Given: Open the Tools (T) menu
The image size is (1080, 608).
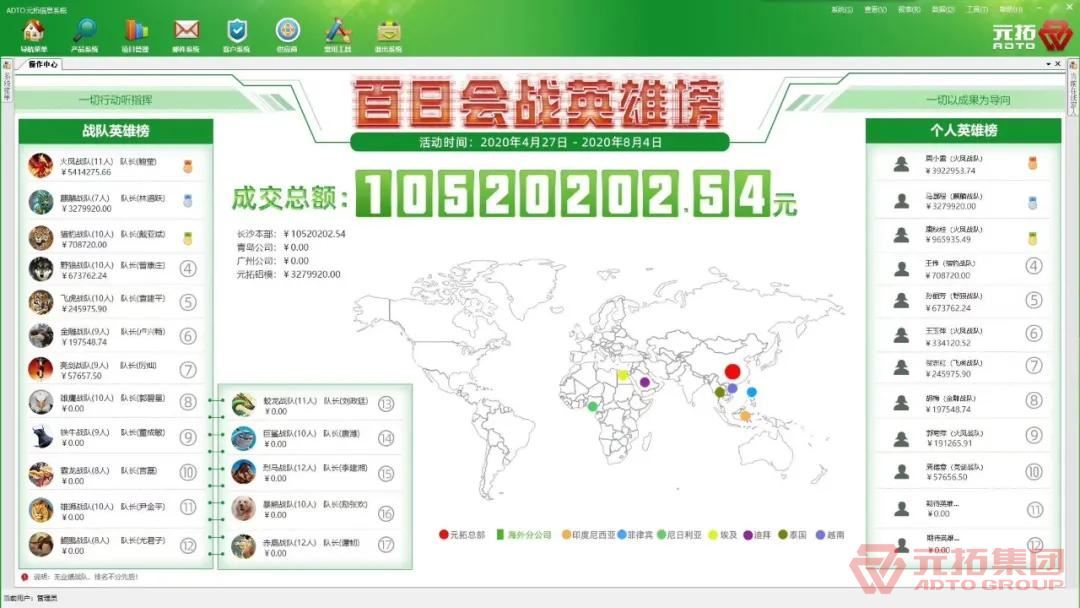Looking at the screenshot, I should 976,10.
